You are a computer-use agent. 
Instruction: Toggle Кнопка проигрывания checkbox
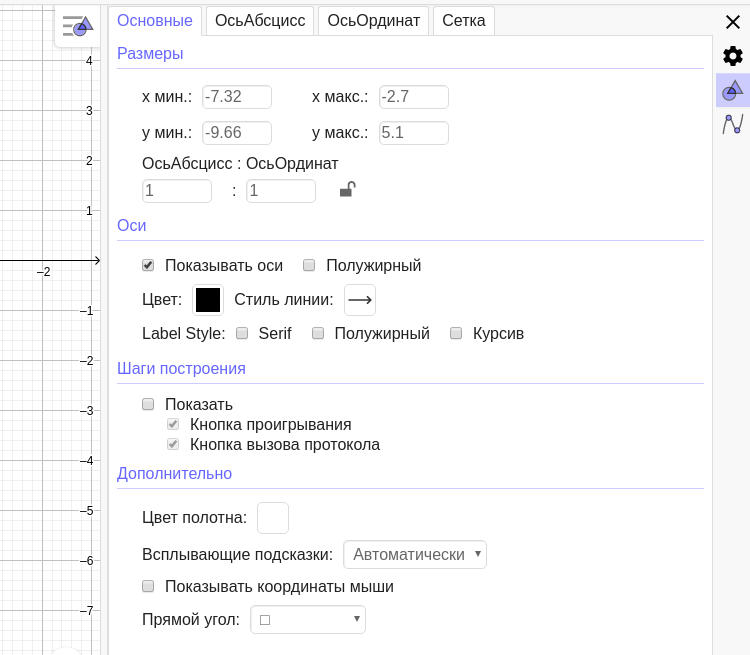(173, 424)
